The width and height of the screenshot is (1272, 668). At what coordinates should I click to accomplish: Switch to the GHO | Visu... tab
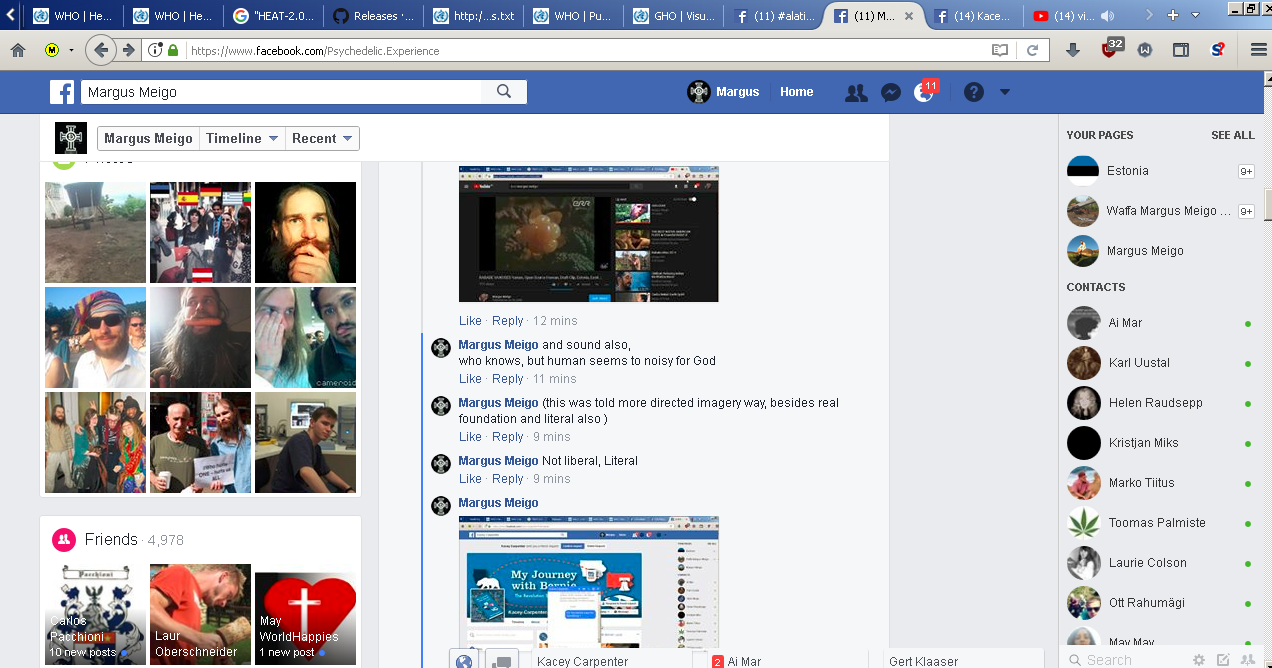point(672,16)
